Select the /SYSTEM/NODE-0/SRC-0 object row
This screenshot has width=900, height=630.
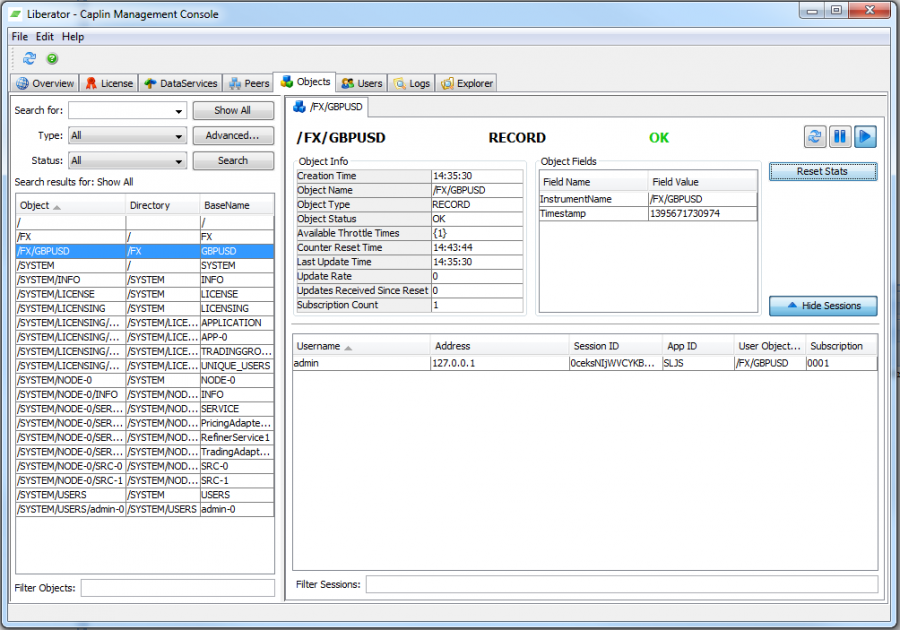[x=145, y=466]
